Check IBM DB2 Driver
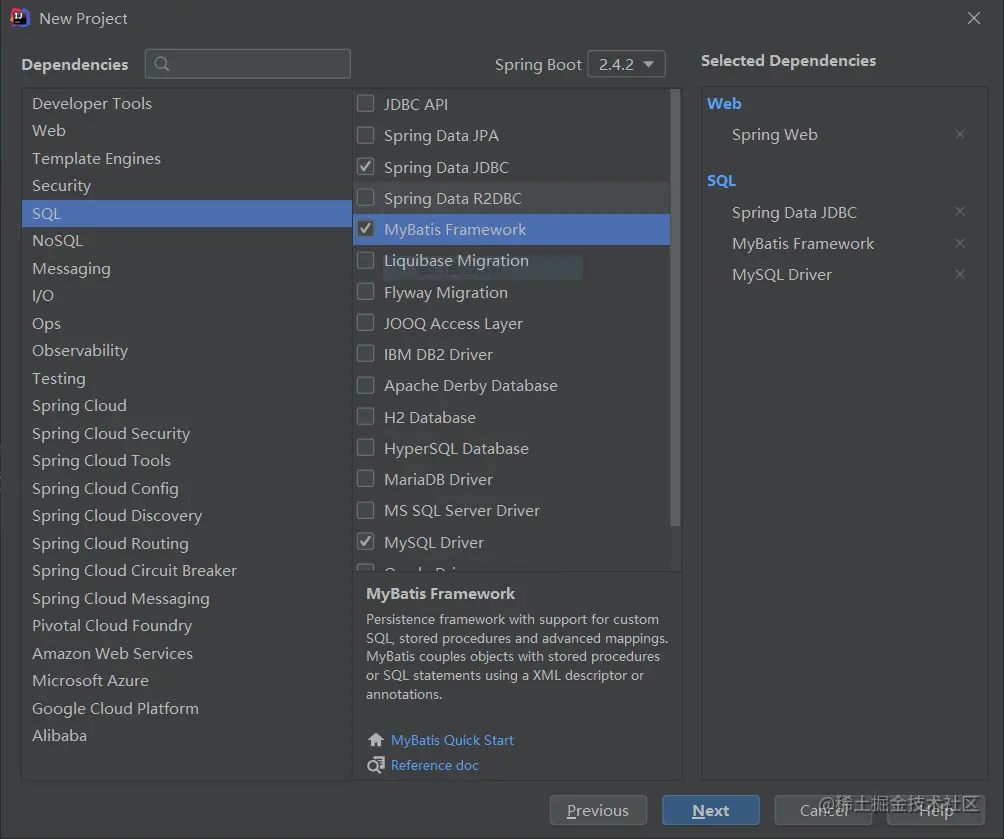 [366, 354]
